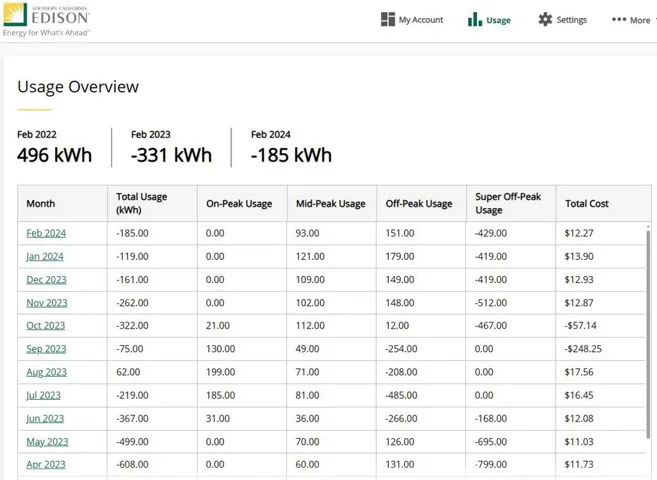Click the Settings gear icon
The image size is (657, 480).
pos(545,19)
